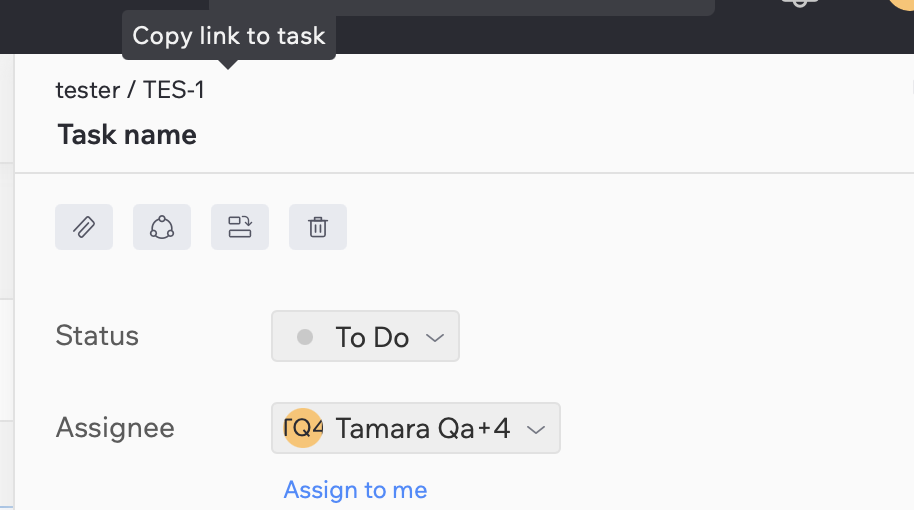Click the gray status dot beside To Do
Viewport: 914px width, 510px height.
[x=305, y=337]
